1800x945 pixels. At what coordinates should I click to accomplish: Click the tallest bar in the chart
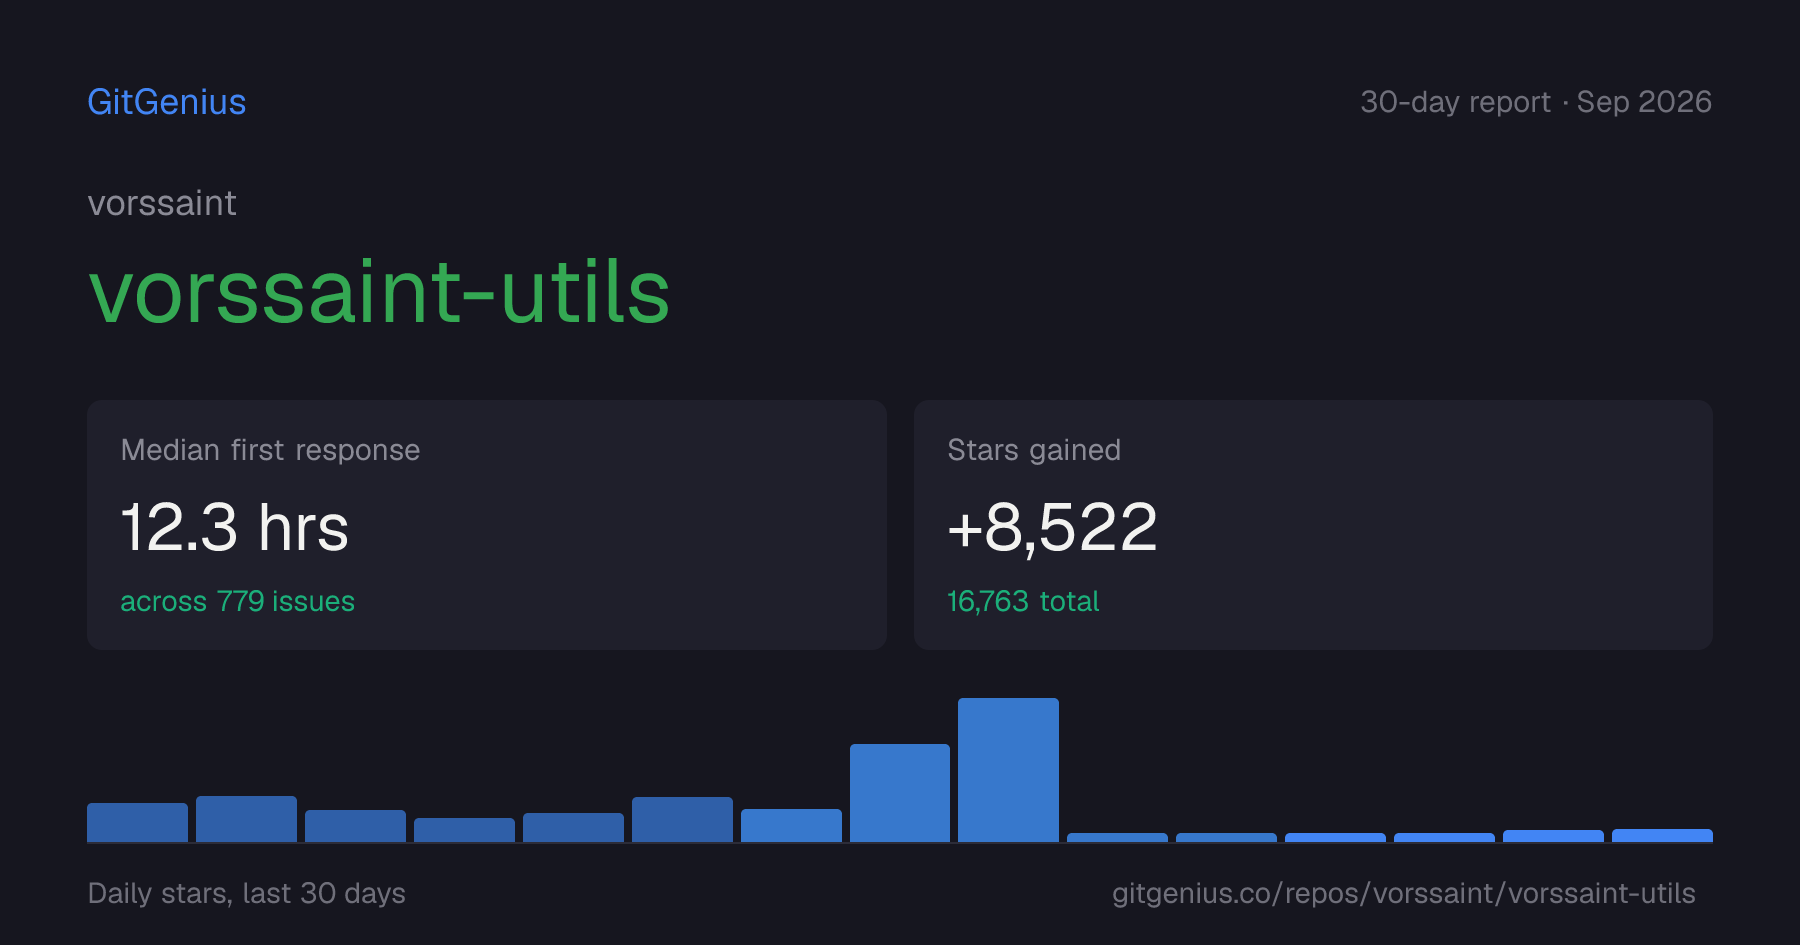[1008, 770]
